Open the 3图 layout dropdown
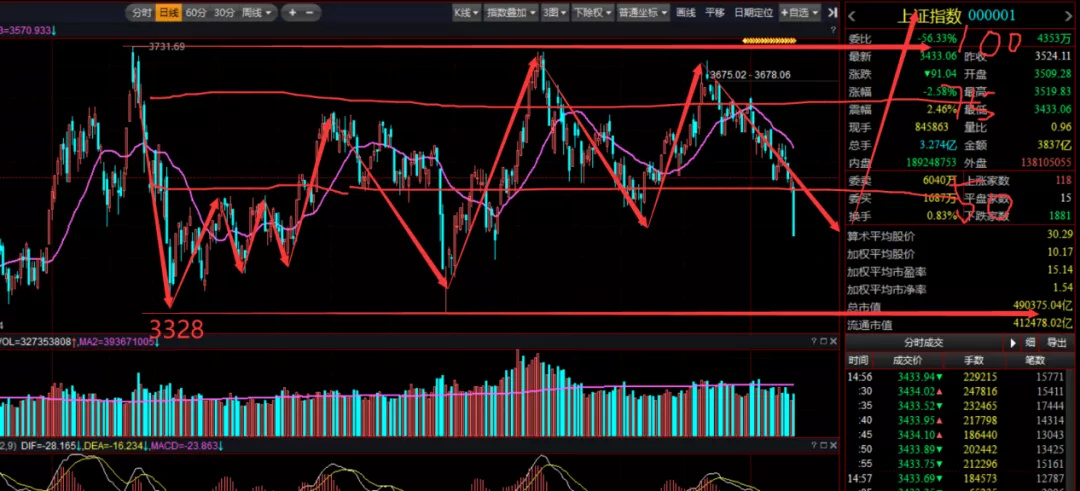 (x=555, y=12)
